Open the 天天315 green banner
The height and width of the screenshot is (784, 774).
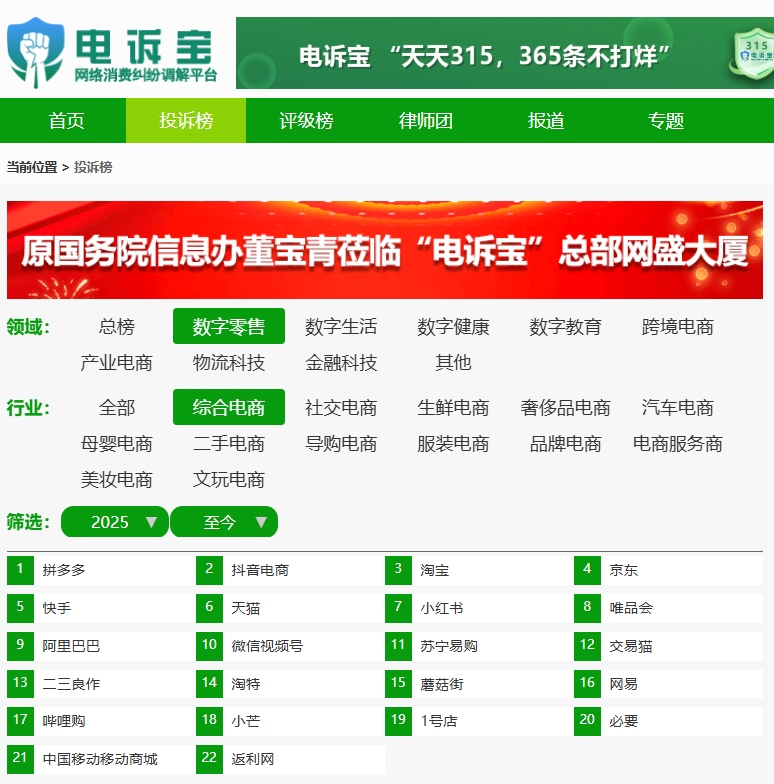pos(504,53)
